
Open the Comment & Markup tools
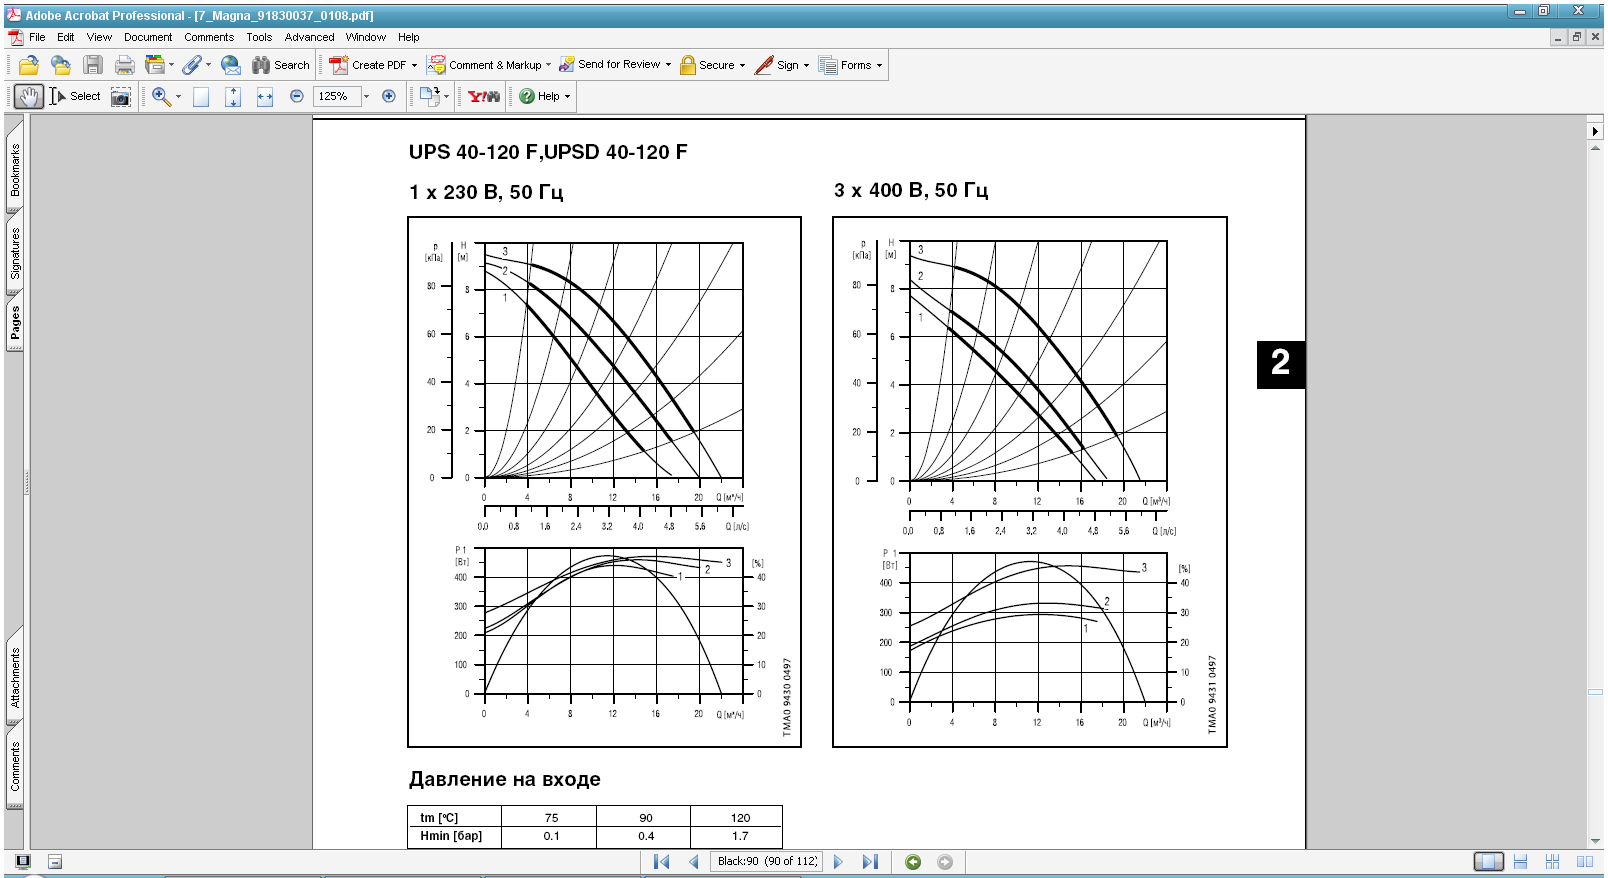(484, 65)
